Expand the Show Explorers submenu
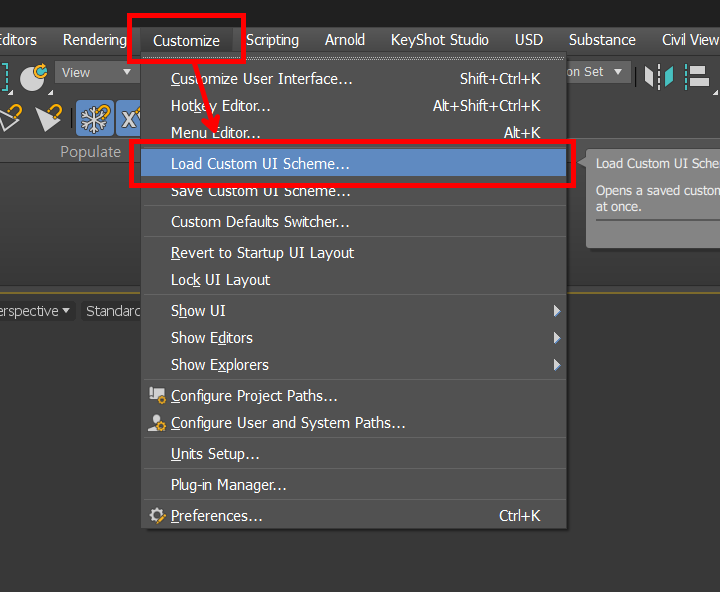The image size is (720, 592). click(x=354, y=365)
